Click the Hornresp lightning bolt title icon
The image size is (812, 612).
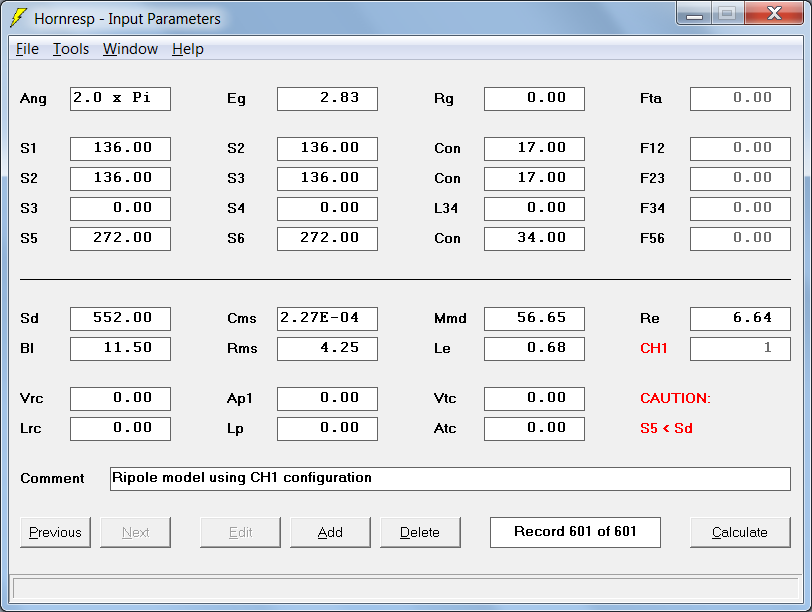[x=19, y=18]
